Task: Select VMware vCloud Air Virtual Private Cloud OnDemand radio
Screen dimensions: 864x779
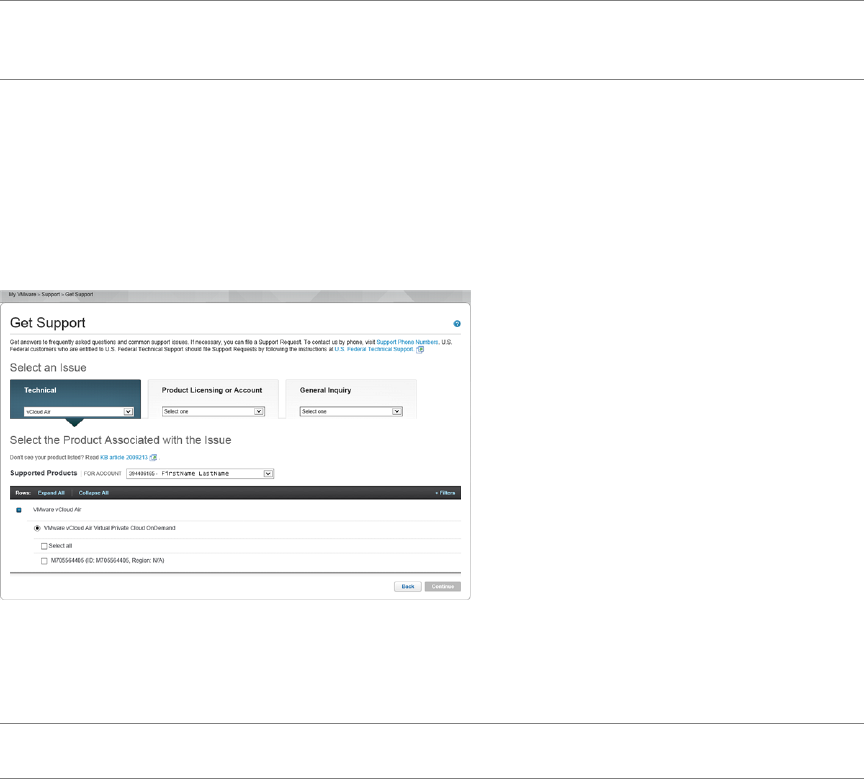Action: point(37,528)
